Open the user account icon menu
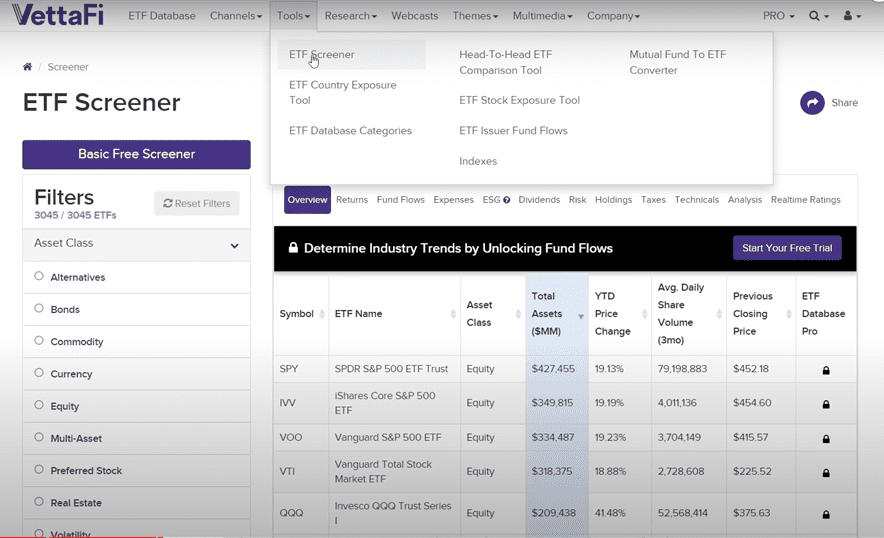The image size is (884, 538). 851,16
